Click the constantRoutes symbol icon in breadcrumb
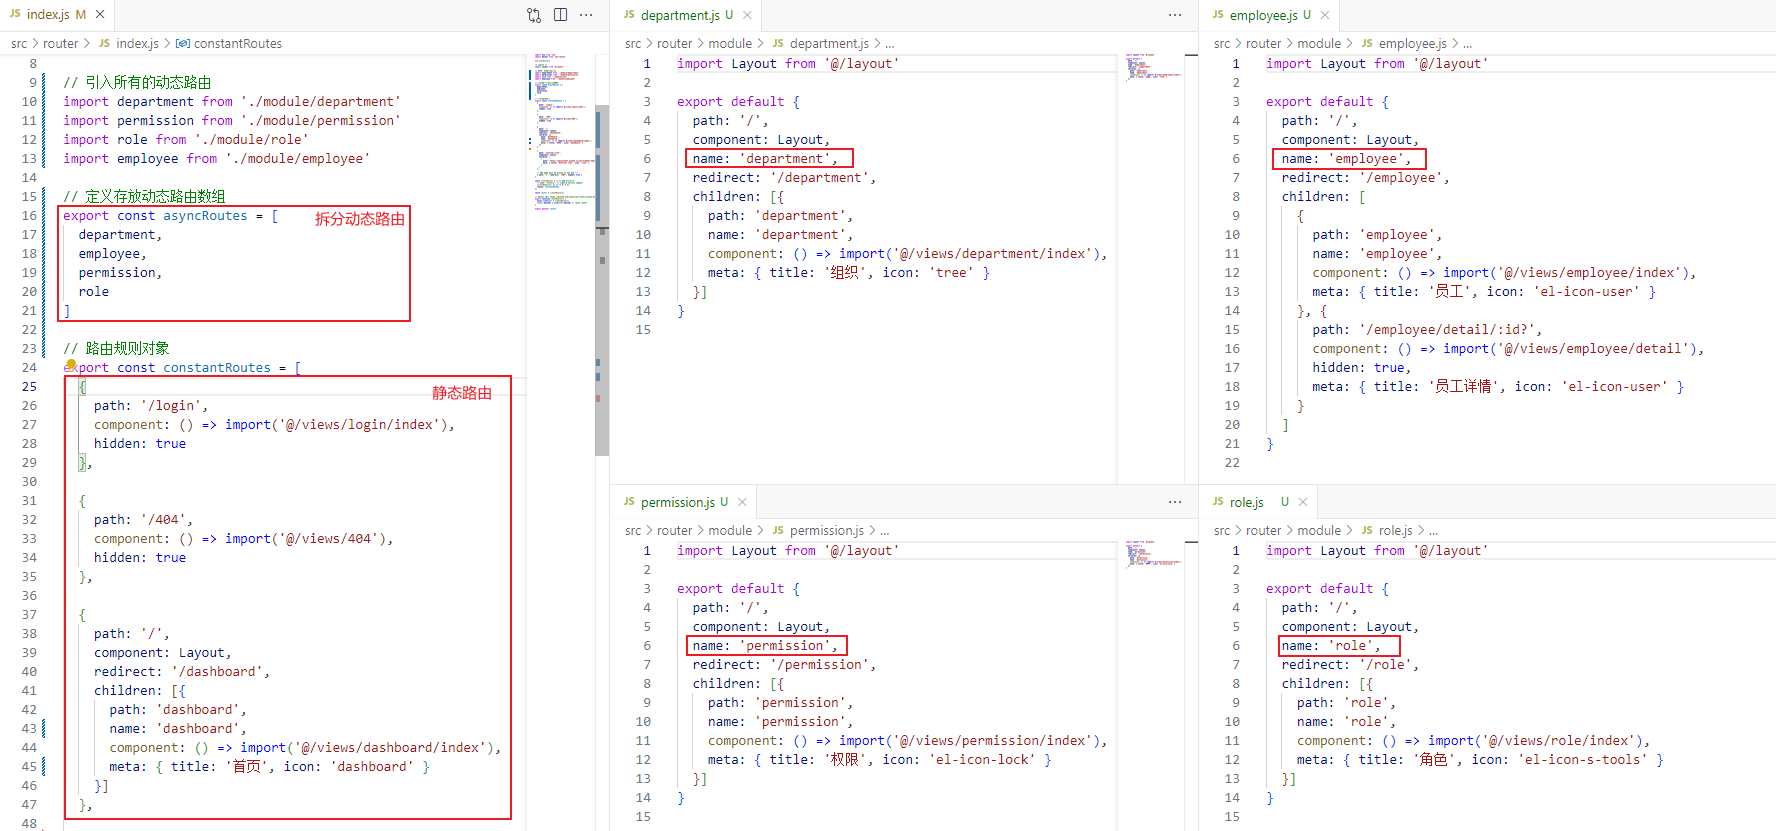 point(182,43)
